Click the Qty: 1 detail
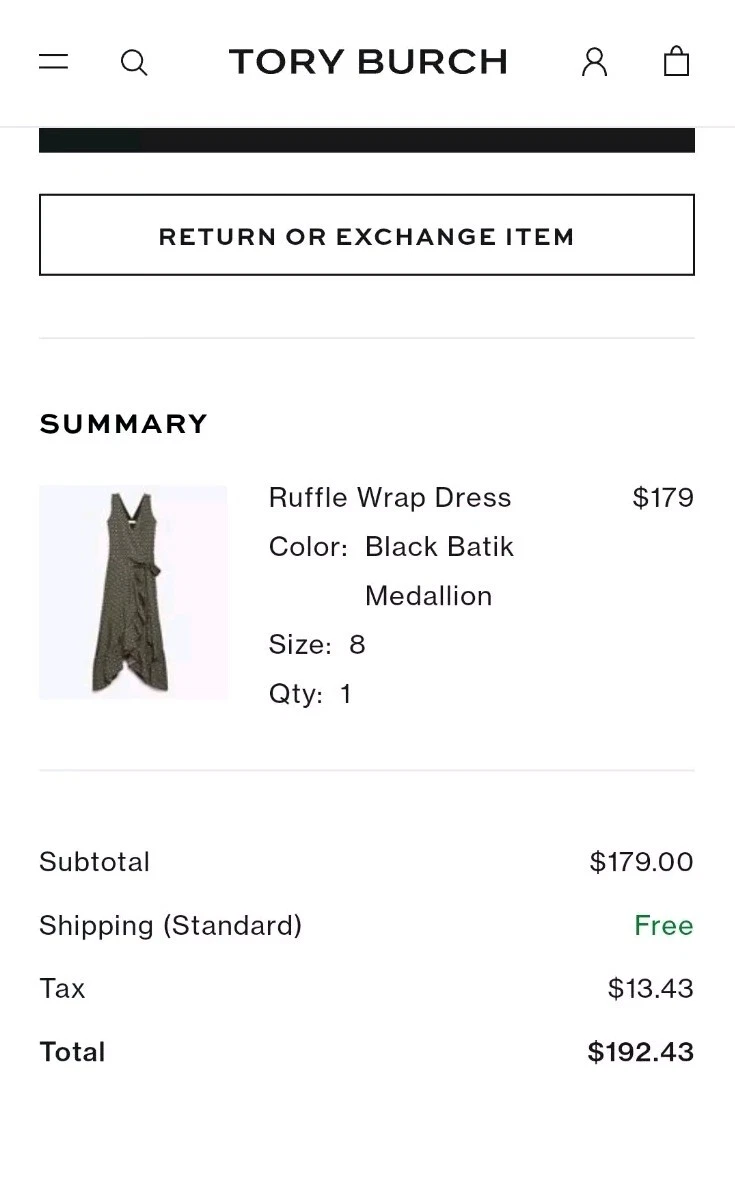This screenshot has width=735, height=1189. [310, 694]
